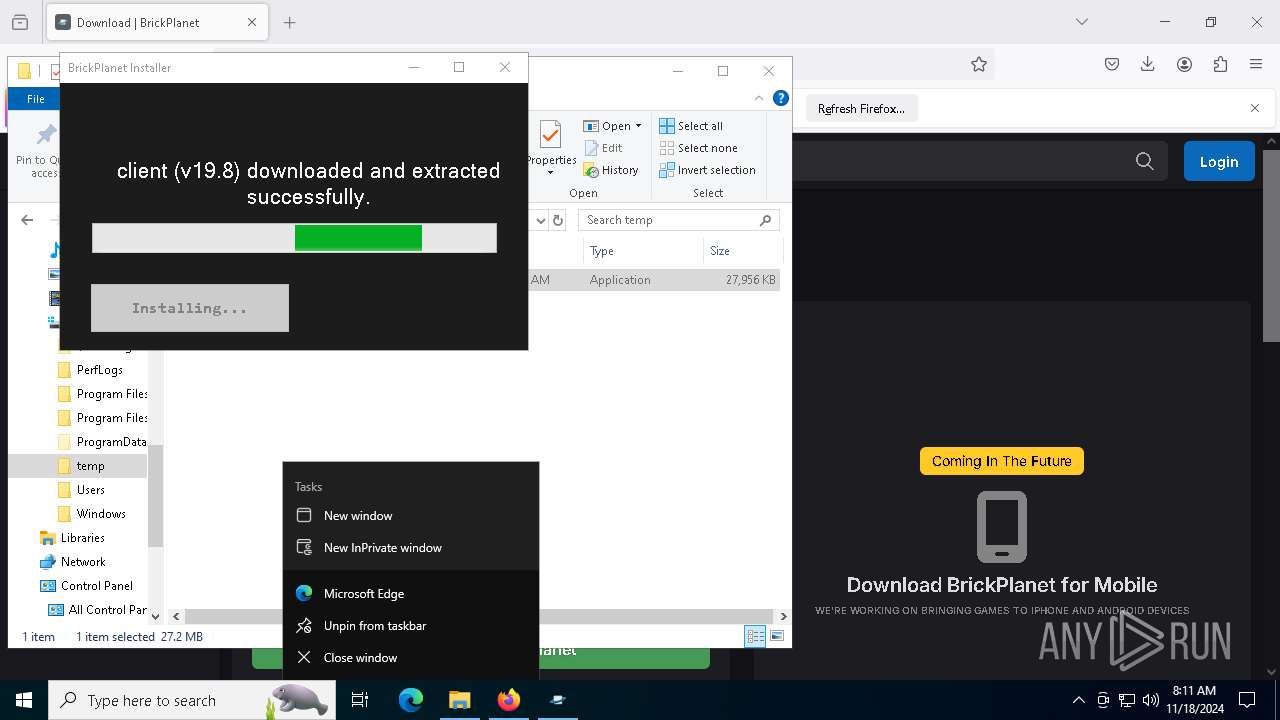Click Edit in Explorer ribbon
The width and height of the screenshot is (1280, 720).
point(603,148)
